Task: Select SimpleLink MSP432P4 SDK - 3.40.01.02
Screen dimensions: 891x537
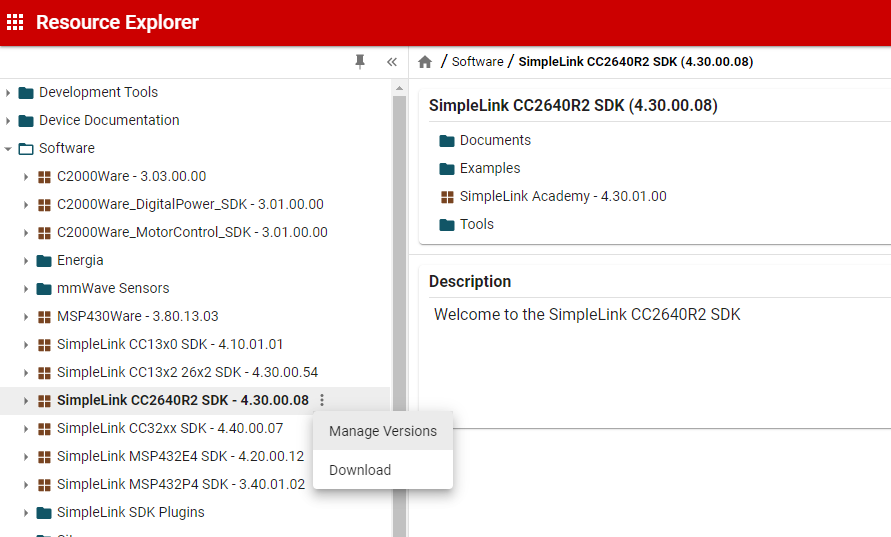Action: 181,484
